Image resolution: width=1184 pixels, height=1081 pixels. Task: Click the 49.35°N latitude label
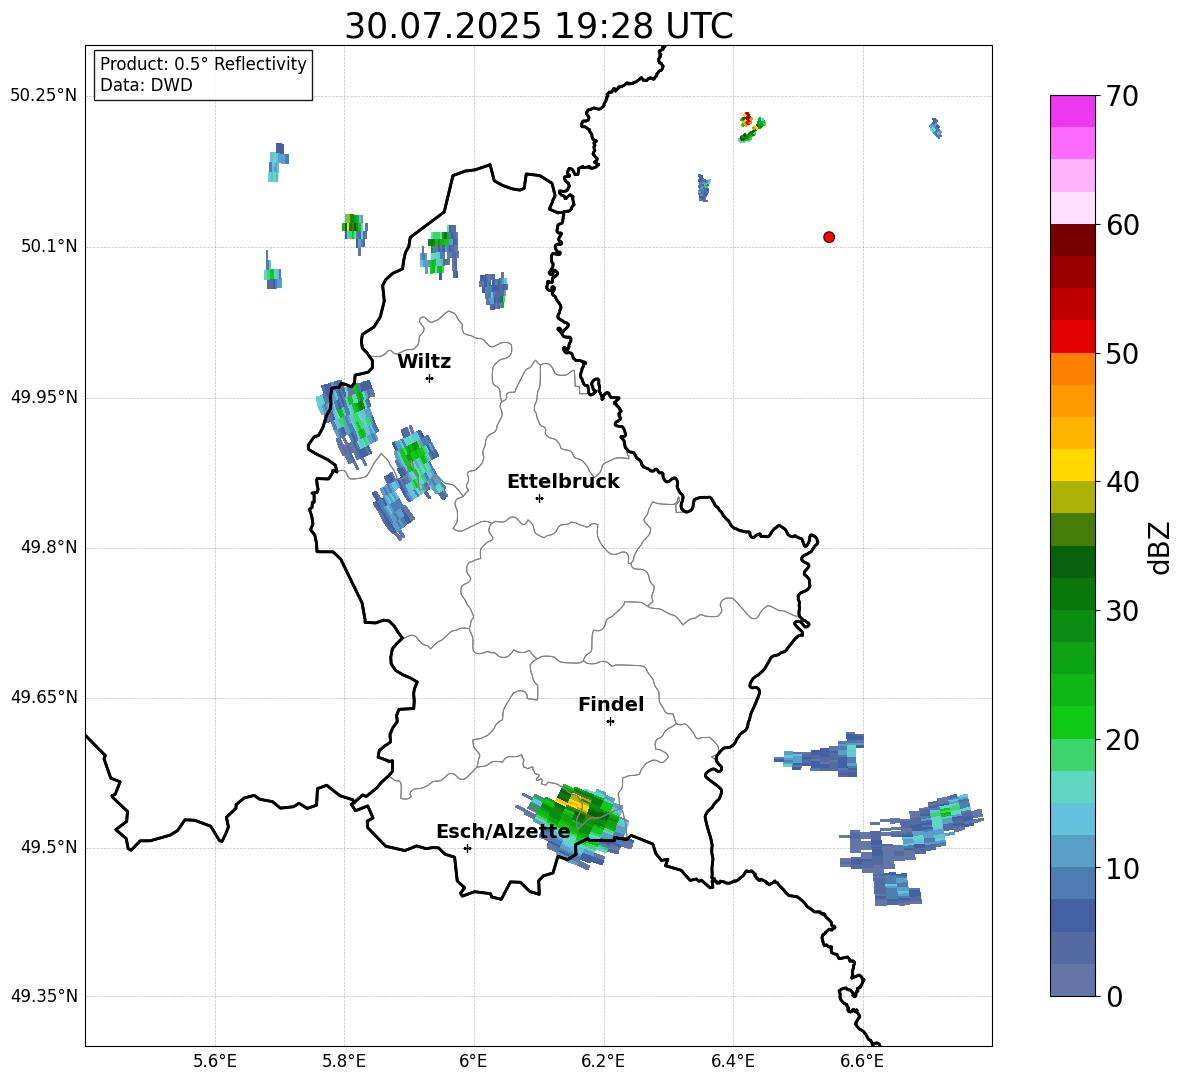pos(44,996)
